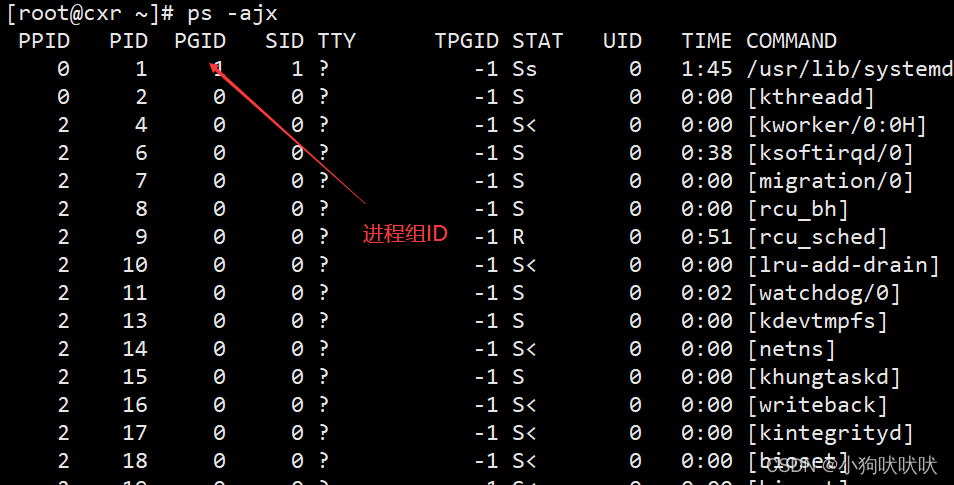Image resolution: width=954 pixels, height=485 pixels.
Task: Click the TPGID -1 value in the kthreadd row
Action: coord(486,97)
